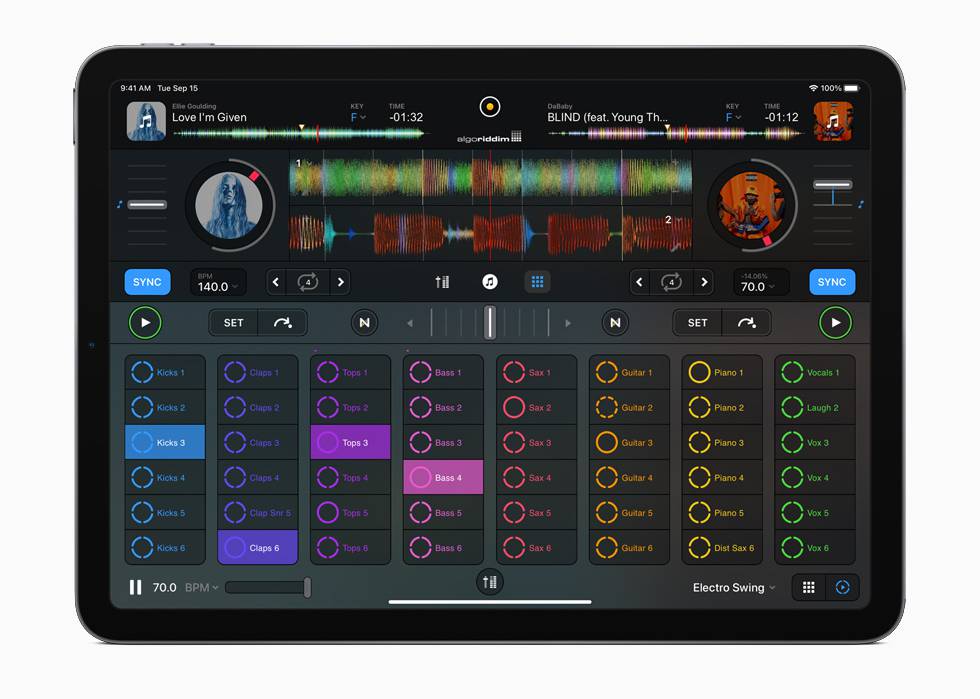Trigger the Dist Sax 6 loop pad
Image resolution: width=980 pixels, height=699 pixels.
[x=722, y=547]
